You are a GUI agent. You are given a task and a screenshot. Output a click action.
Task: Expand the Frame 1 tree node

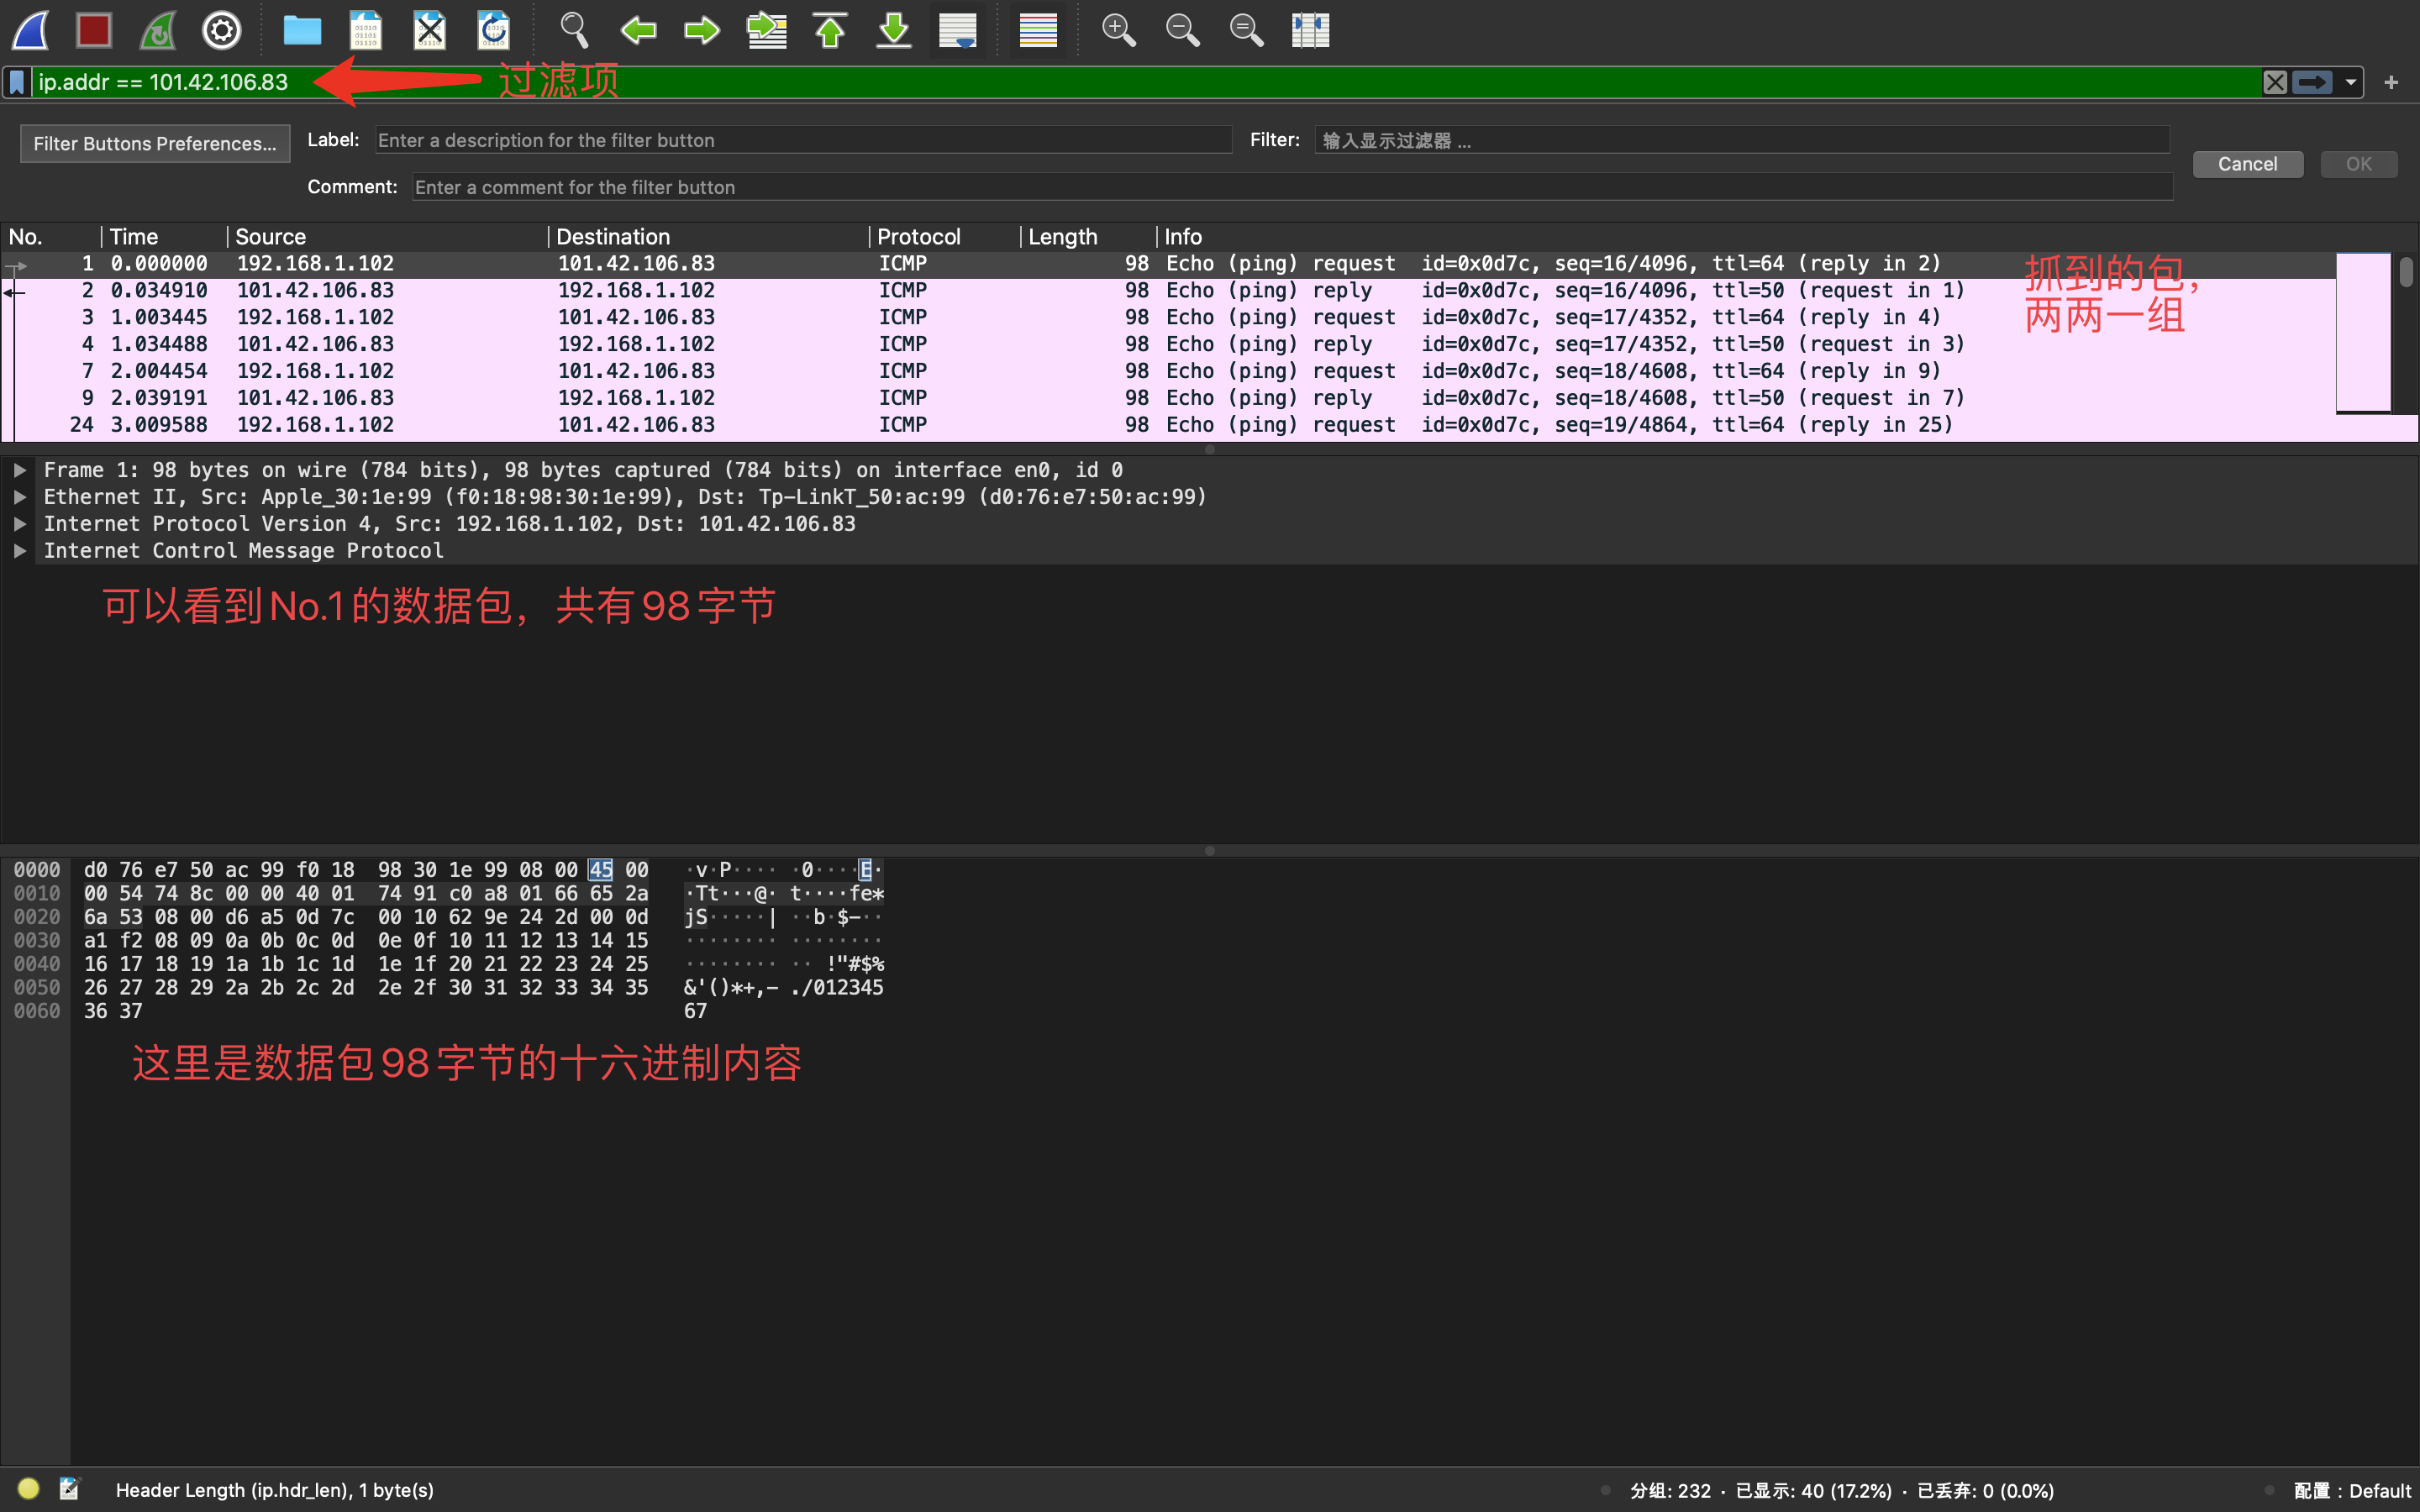pyautogui.click(x=19, y=470)
